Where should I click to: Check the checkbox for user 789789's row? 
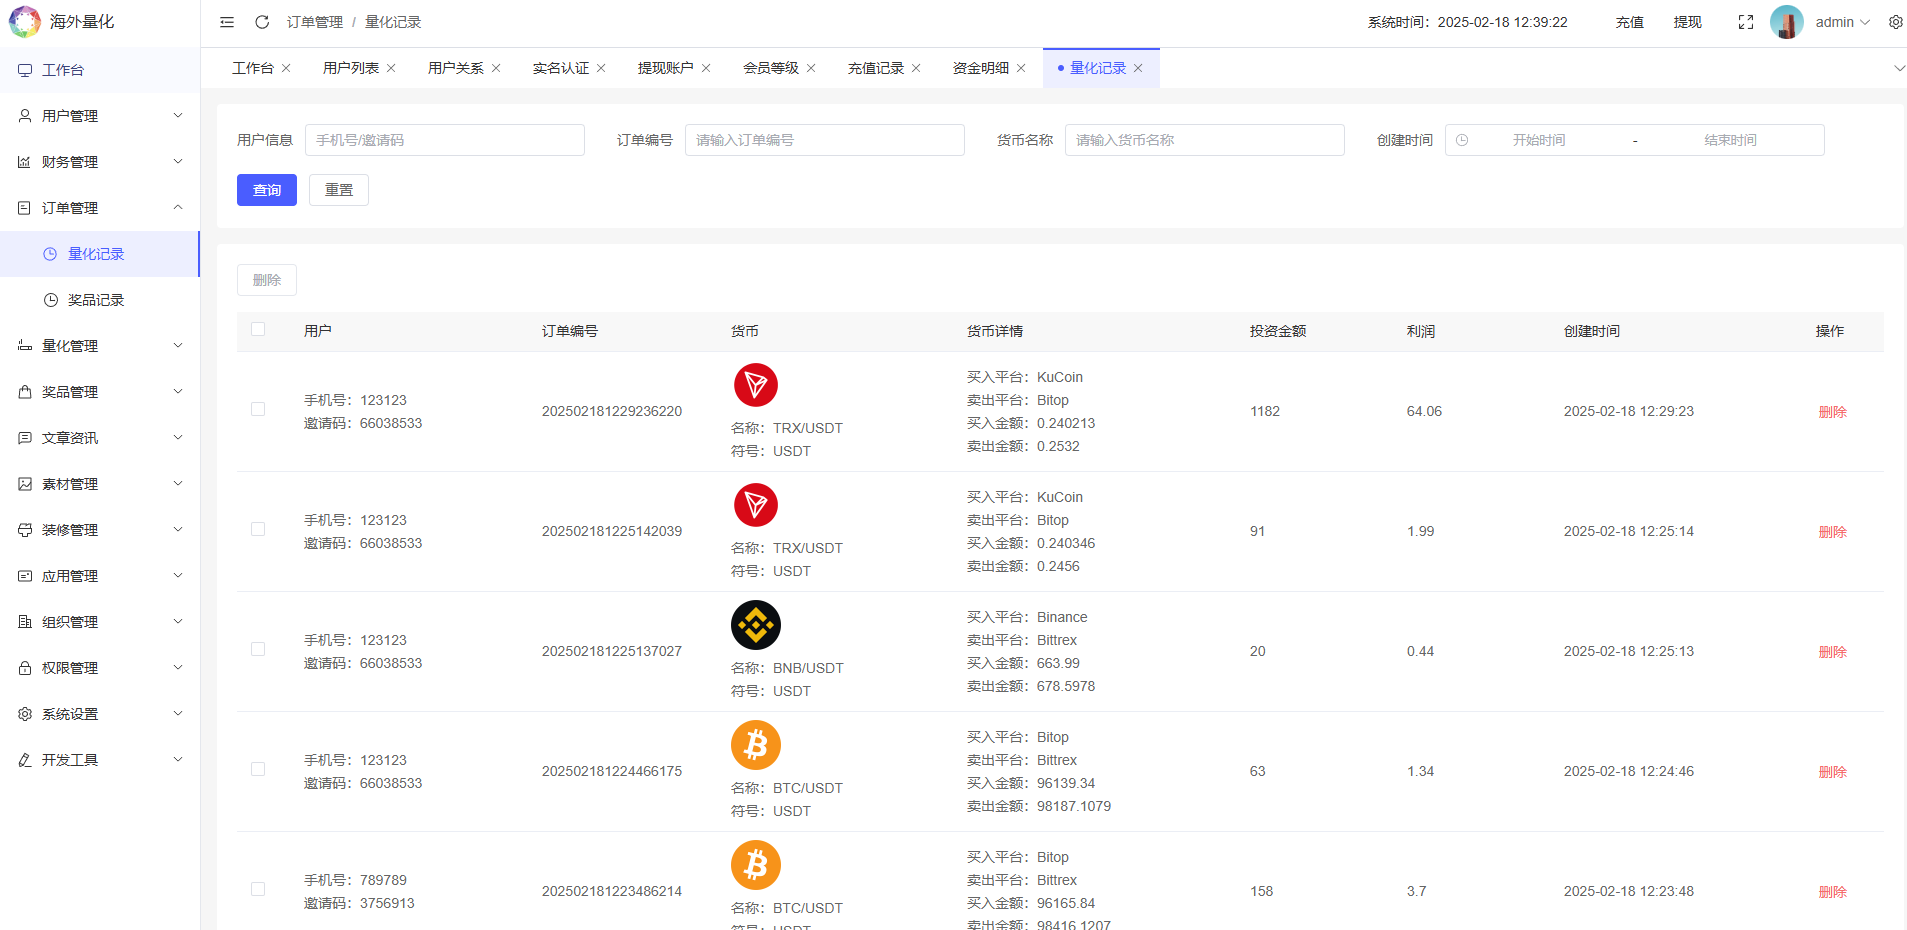pyautogui.click(x=258, y=889)
